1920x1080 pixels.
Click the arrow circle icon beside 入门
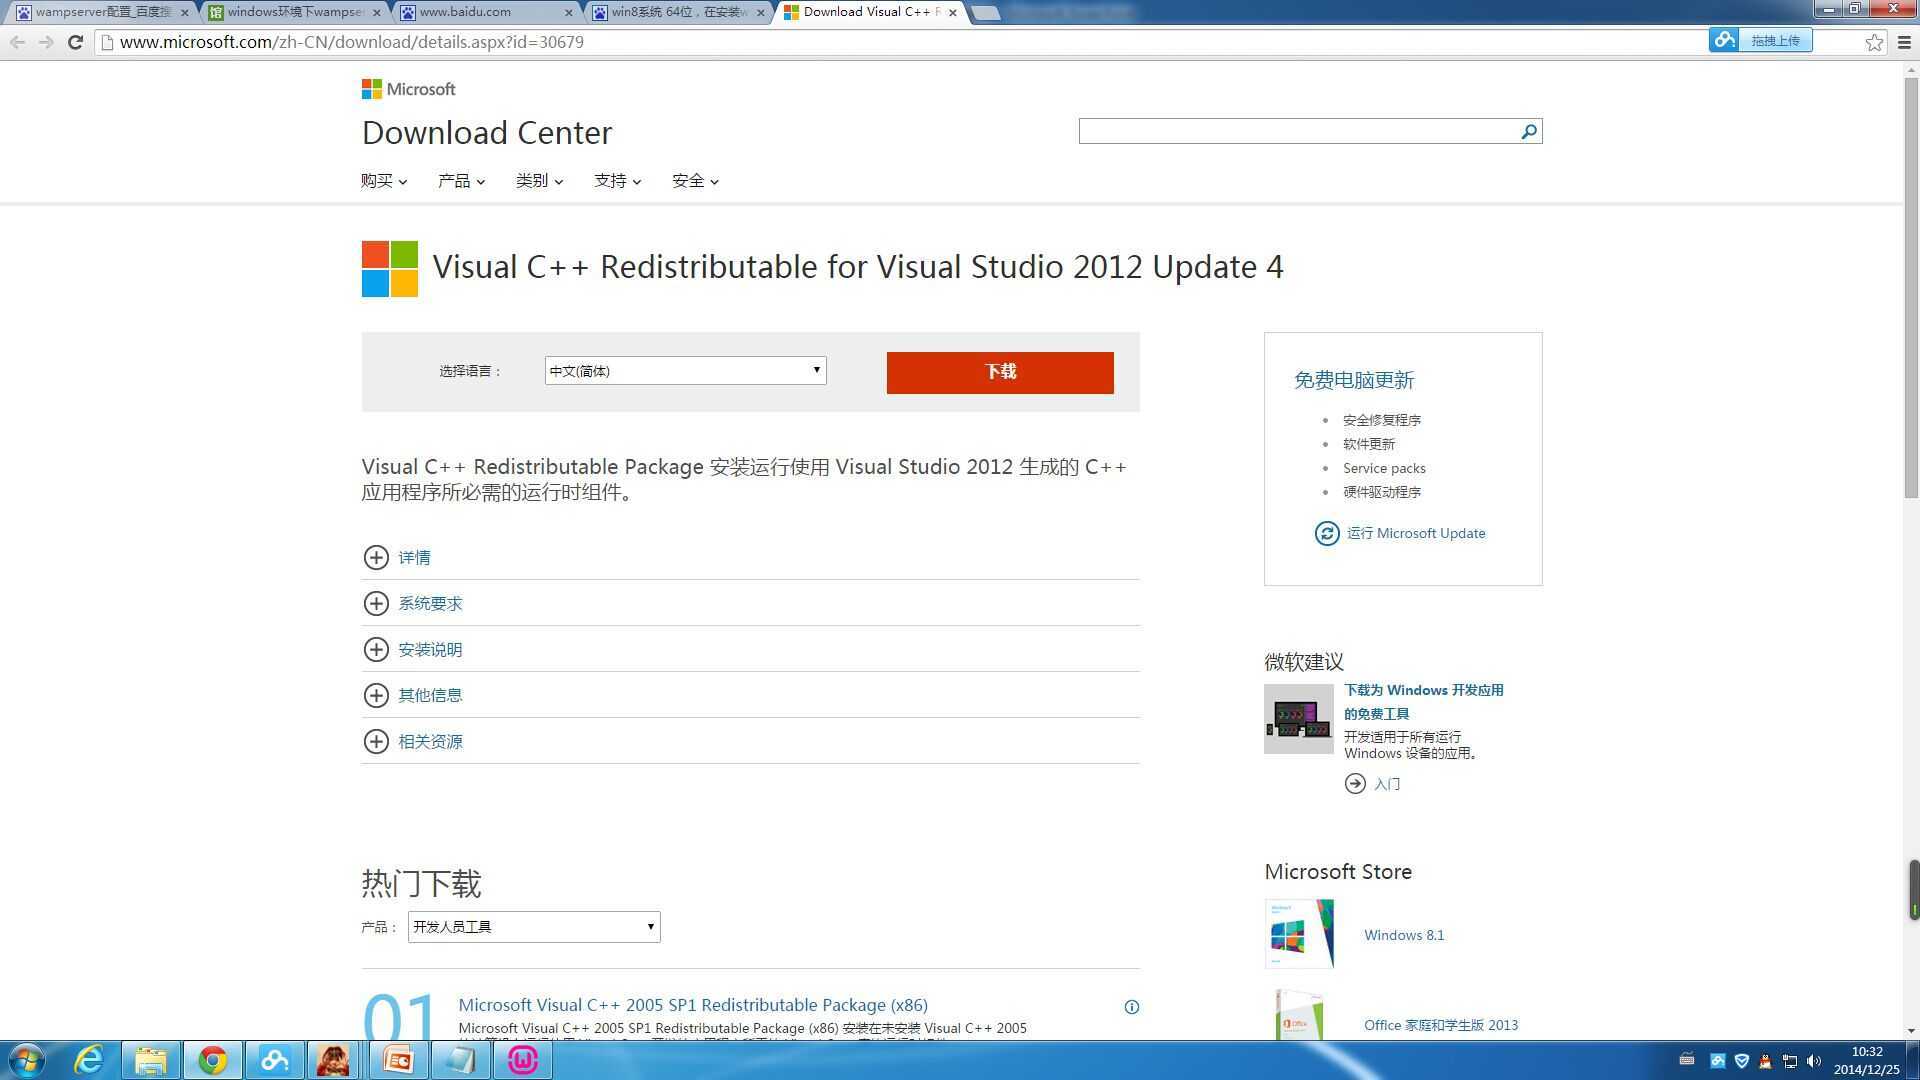tap(1355, 784)
